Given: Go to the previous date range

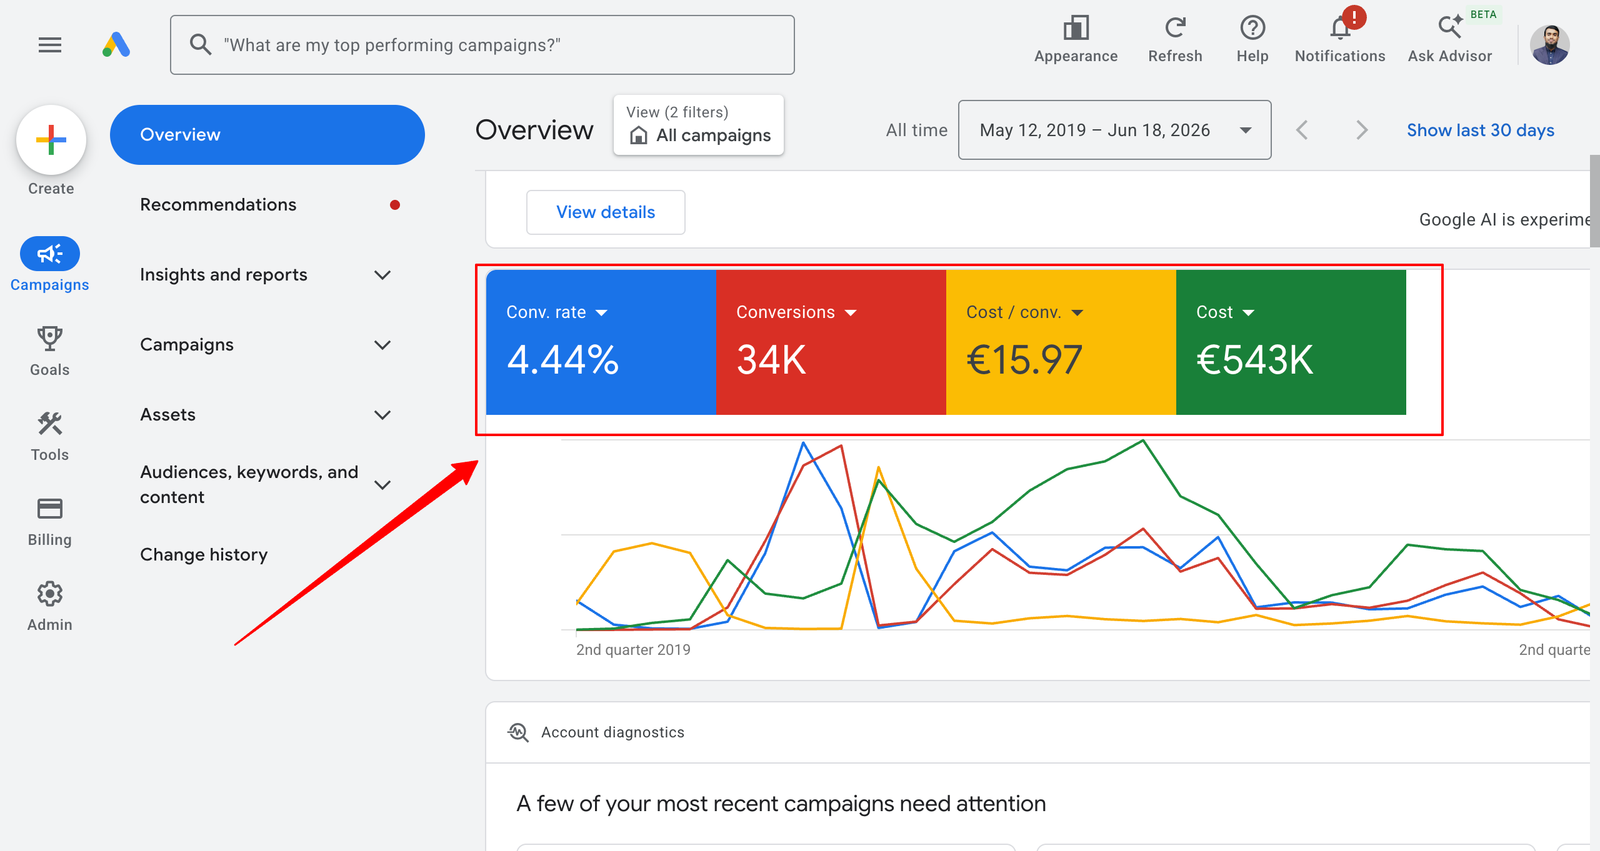Looking at the screenshot, I should coord(1302,130).
